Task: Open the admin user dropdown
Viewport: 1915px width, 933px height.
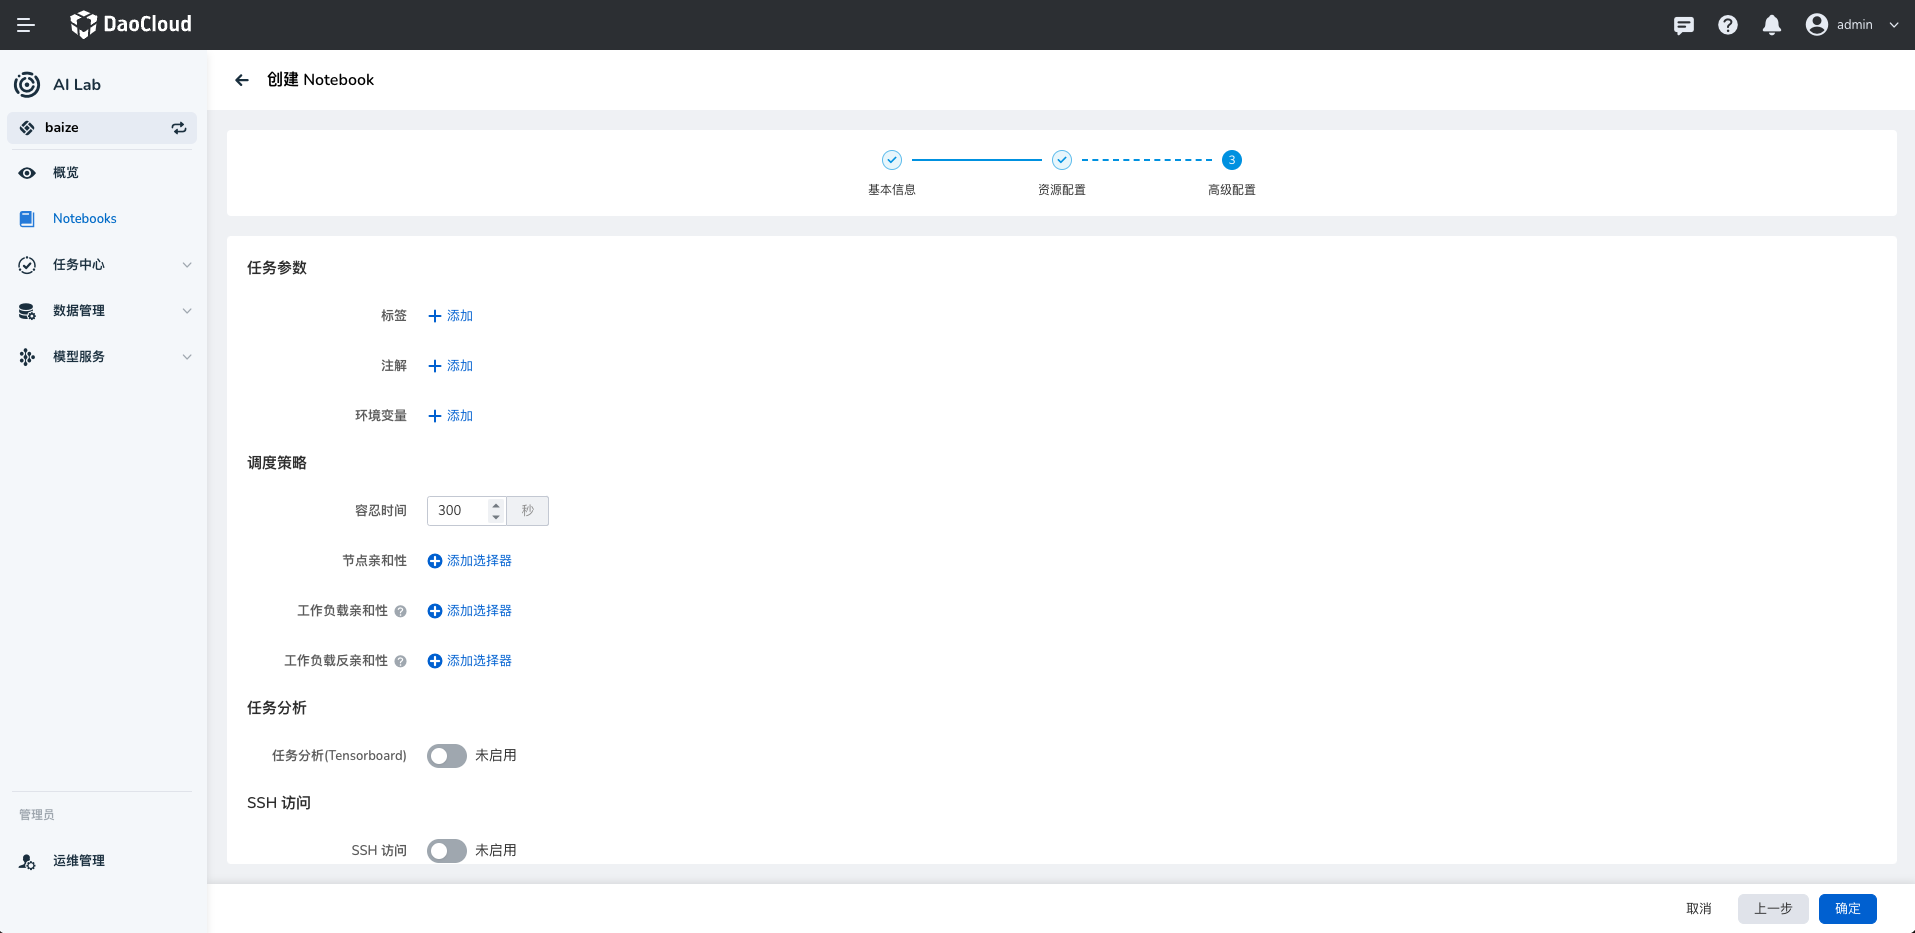Action: 1853,25
